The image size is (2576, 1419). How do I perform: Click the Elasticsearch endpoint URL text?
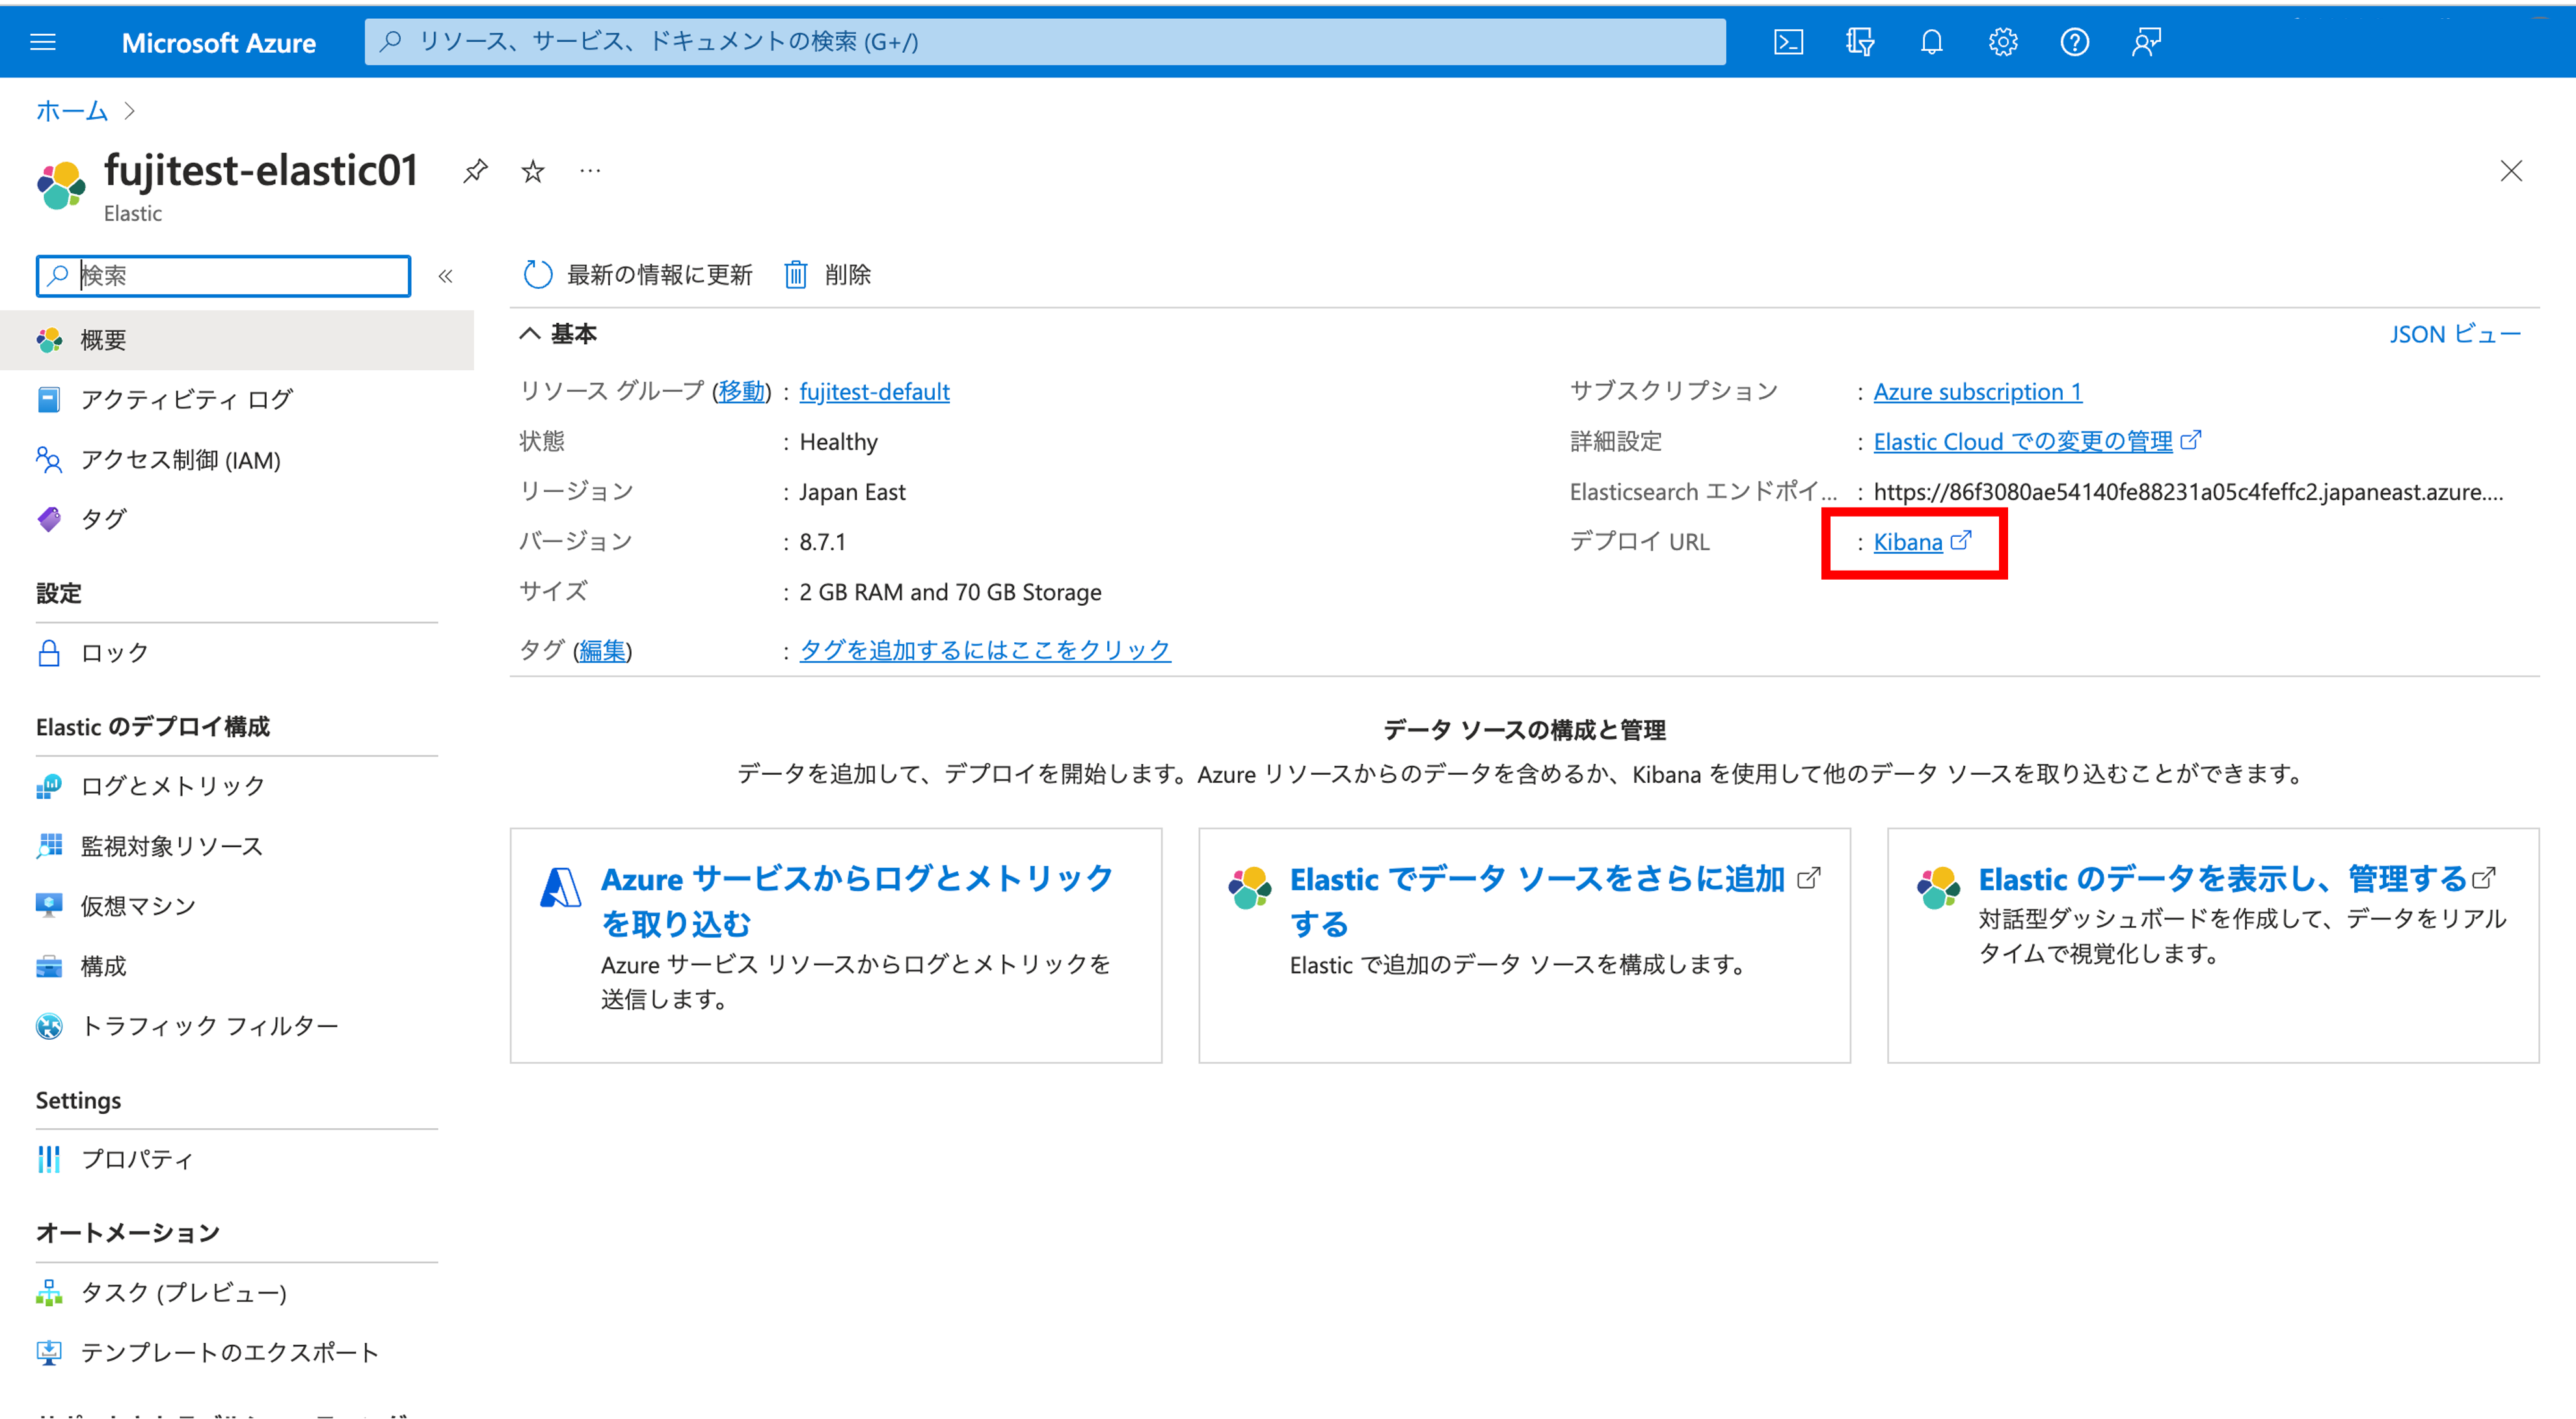click(2187, 491)
